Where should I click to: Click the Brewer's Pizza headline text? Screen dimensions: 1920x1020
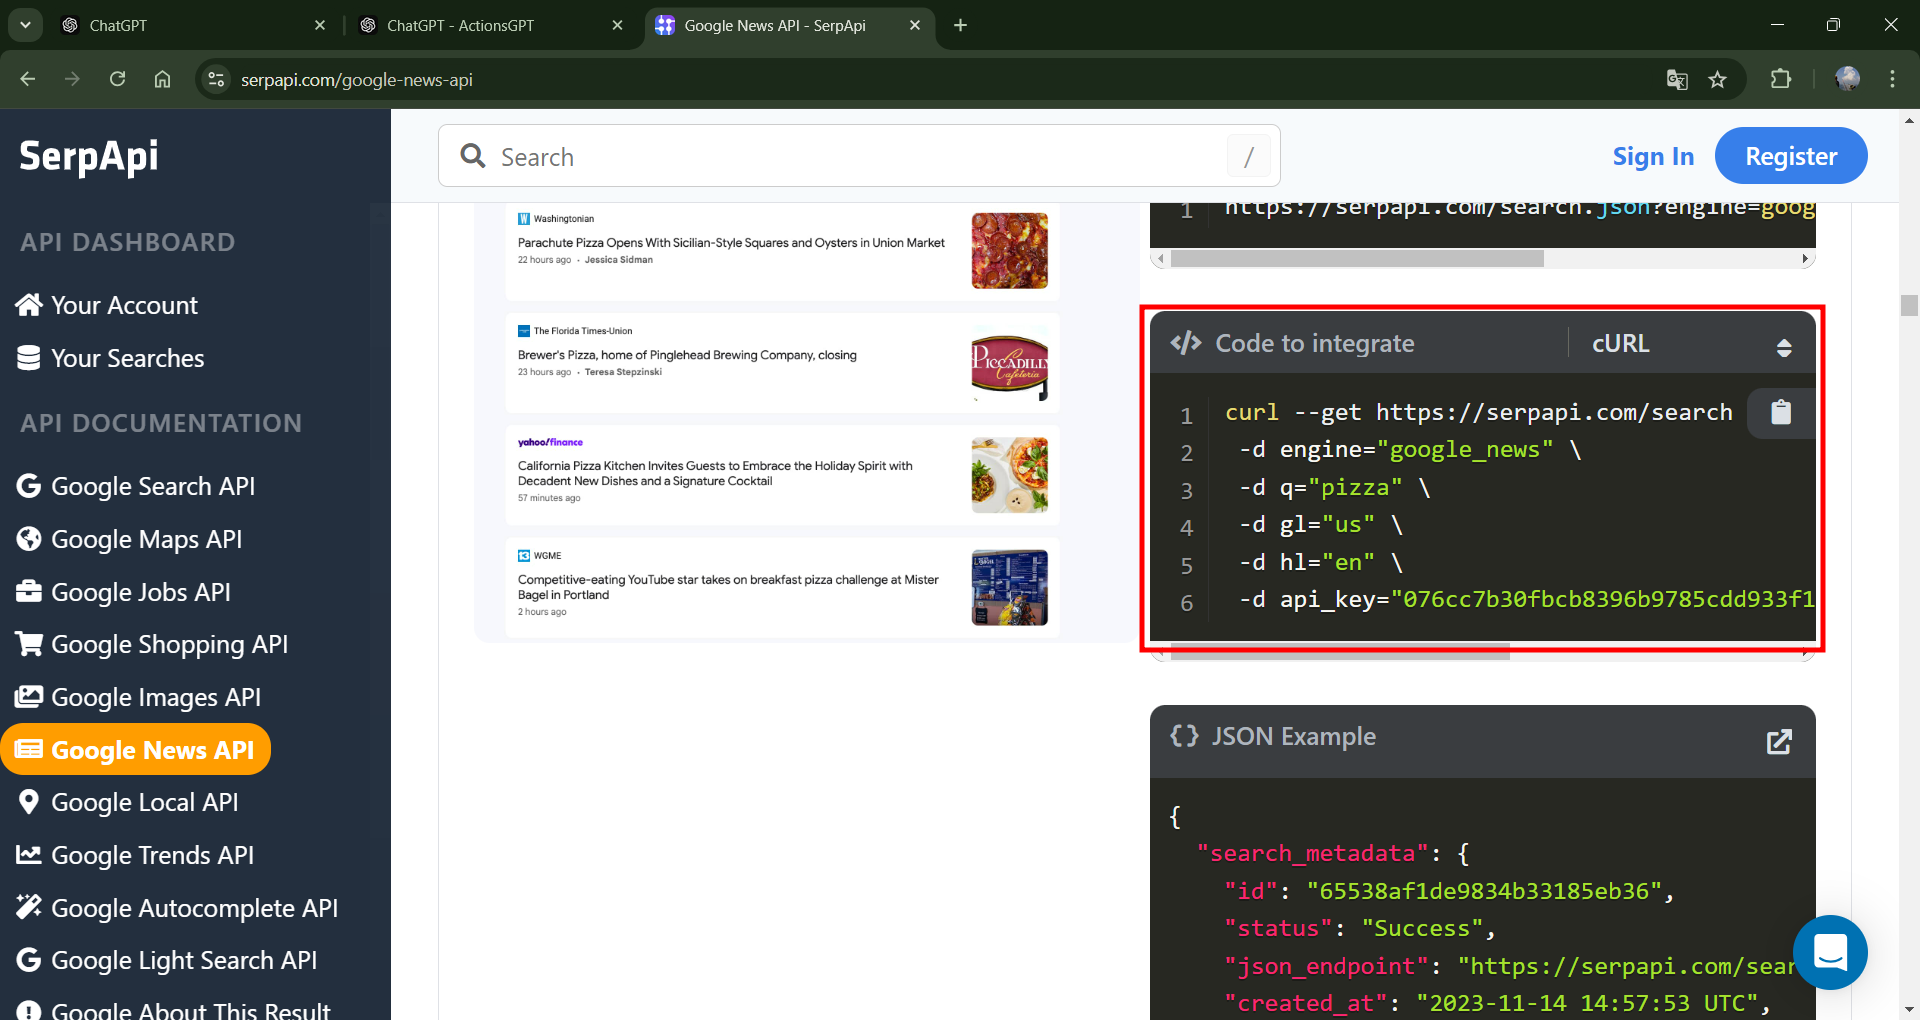(687, 355)
